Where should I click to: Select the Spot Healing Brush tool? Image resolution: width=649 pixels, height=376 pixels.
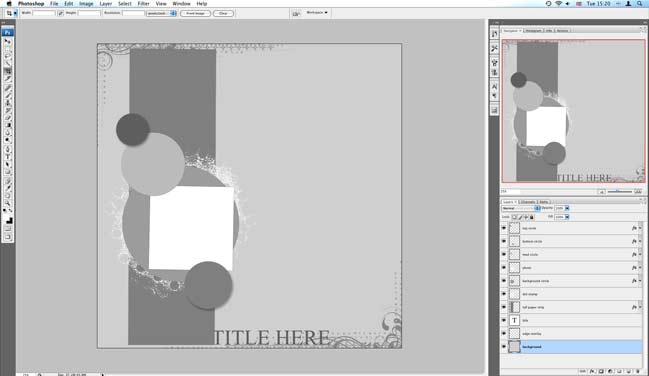point(7,88)
